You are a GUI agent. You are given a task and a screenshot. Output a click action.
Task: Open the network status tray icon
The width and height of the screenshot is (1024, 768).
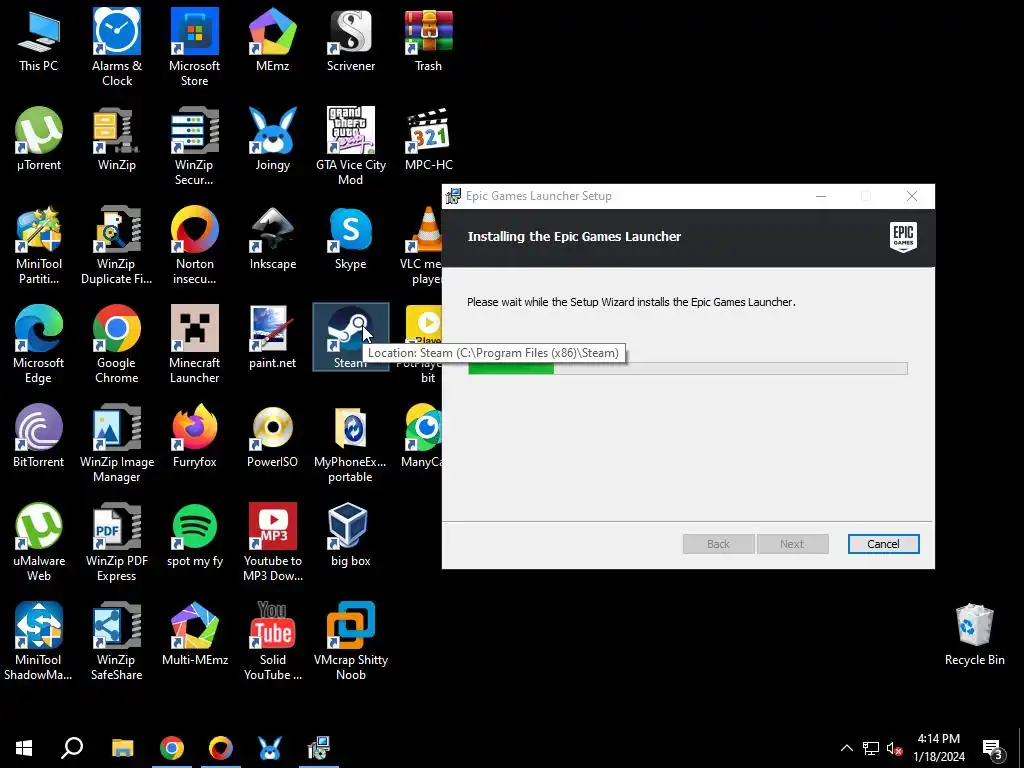(x=871, y=748)
